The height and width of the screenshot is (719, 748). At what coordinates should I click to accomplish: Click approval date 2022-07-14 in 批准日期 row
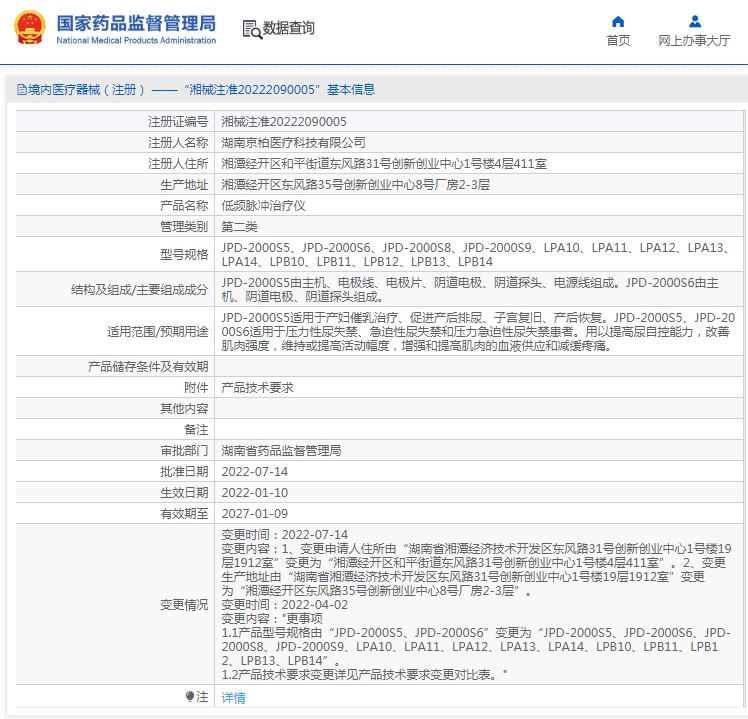pos(255,471)
